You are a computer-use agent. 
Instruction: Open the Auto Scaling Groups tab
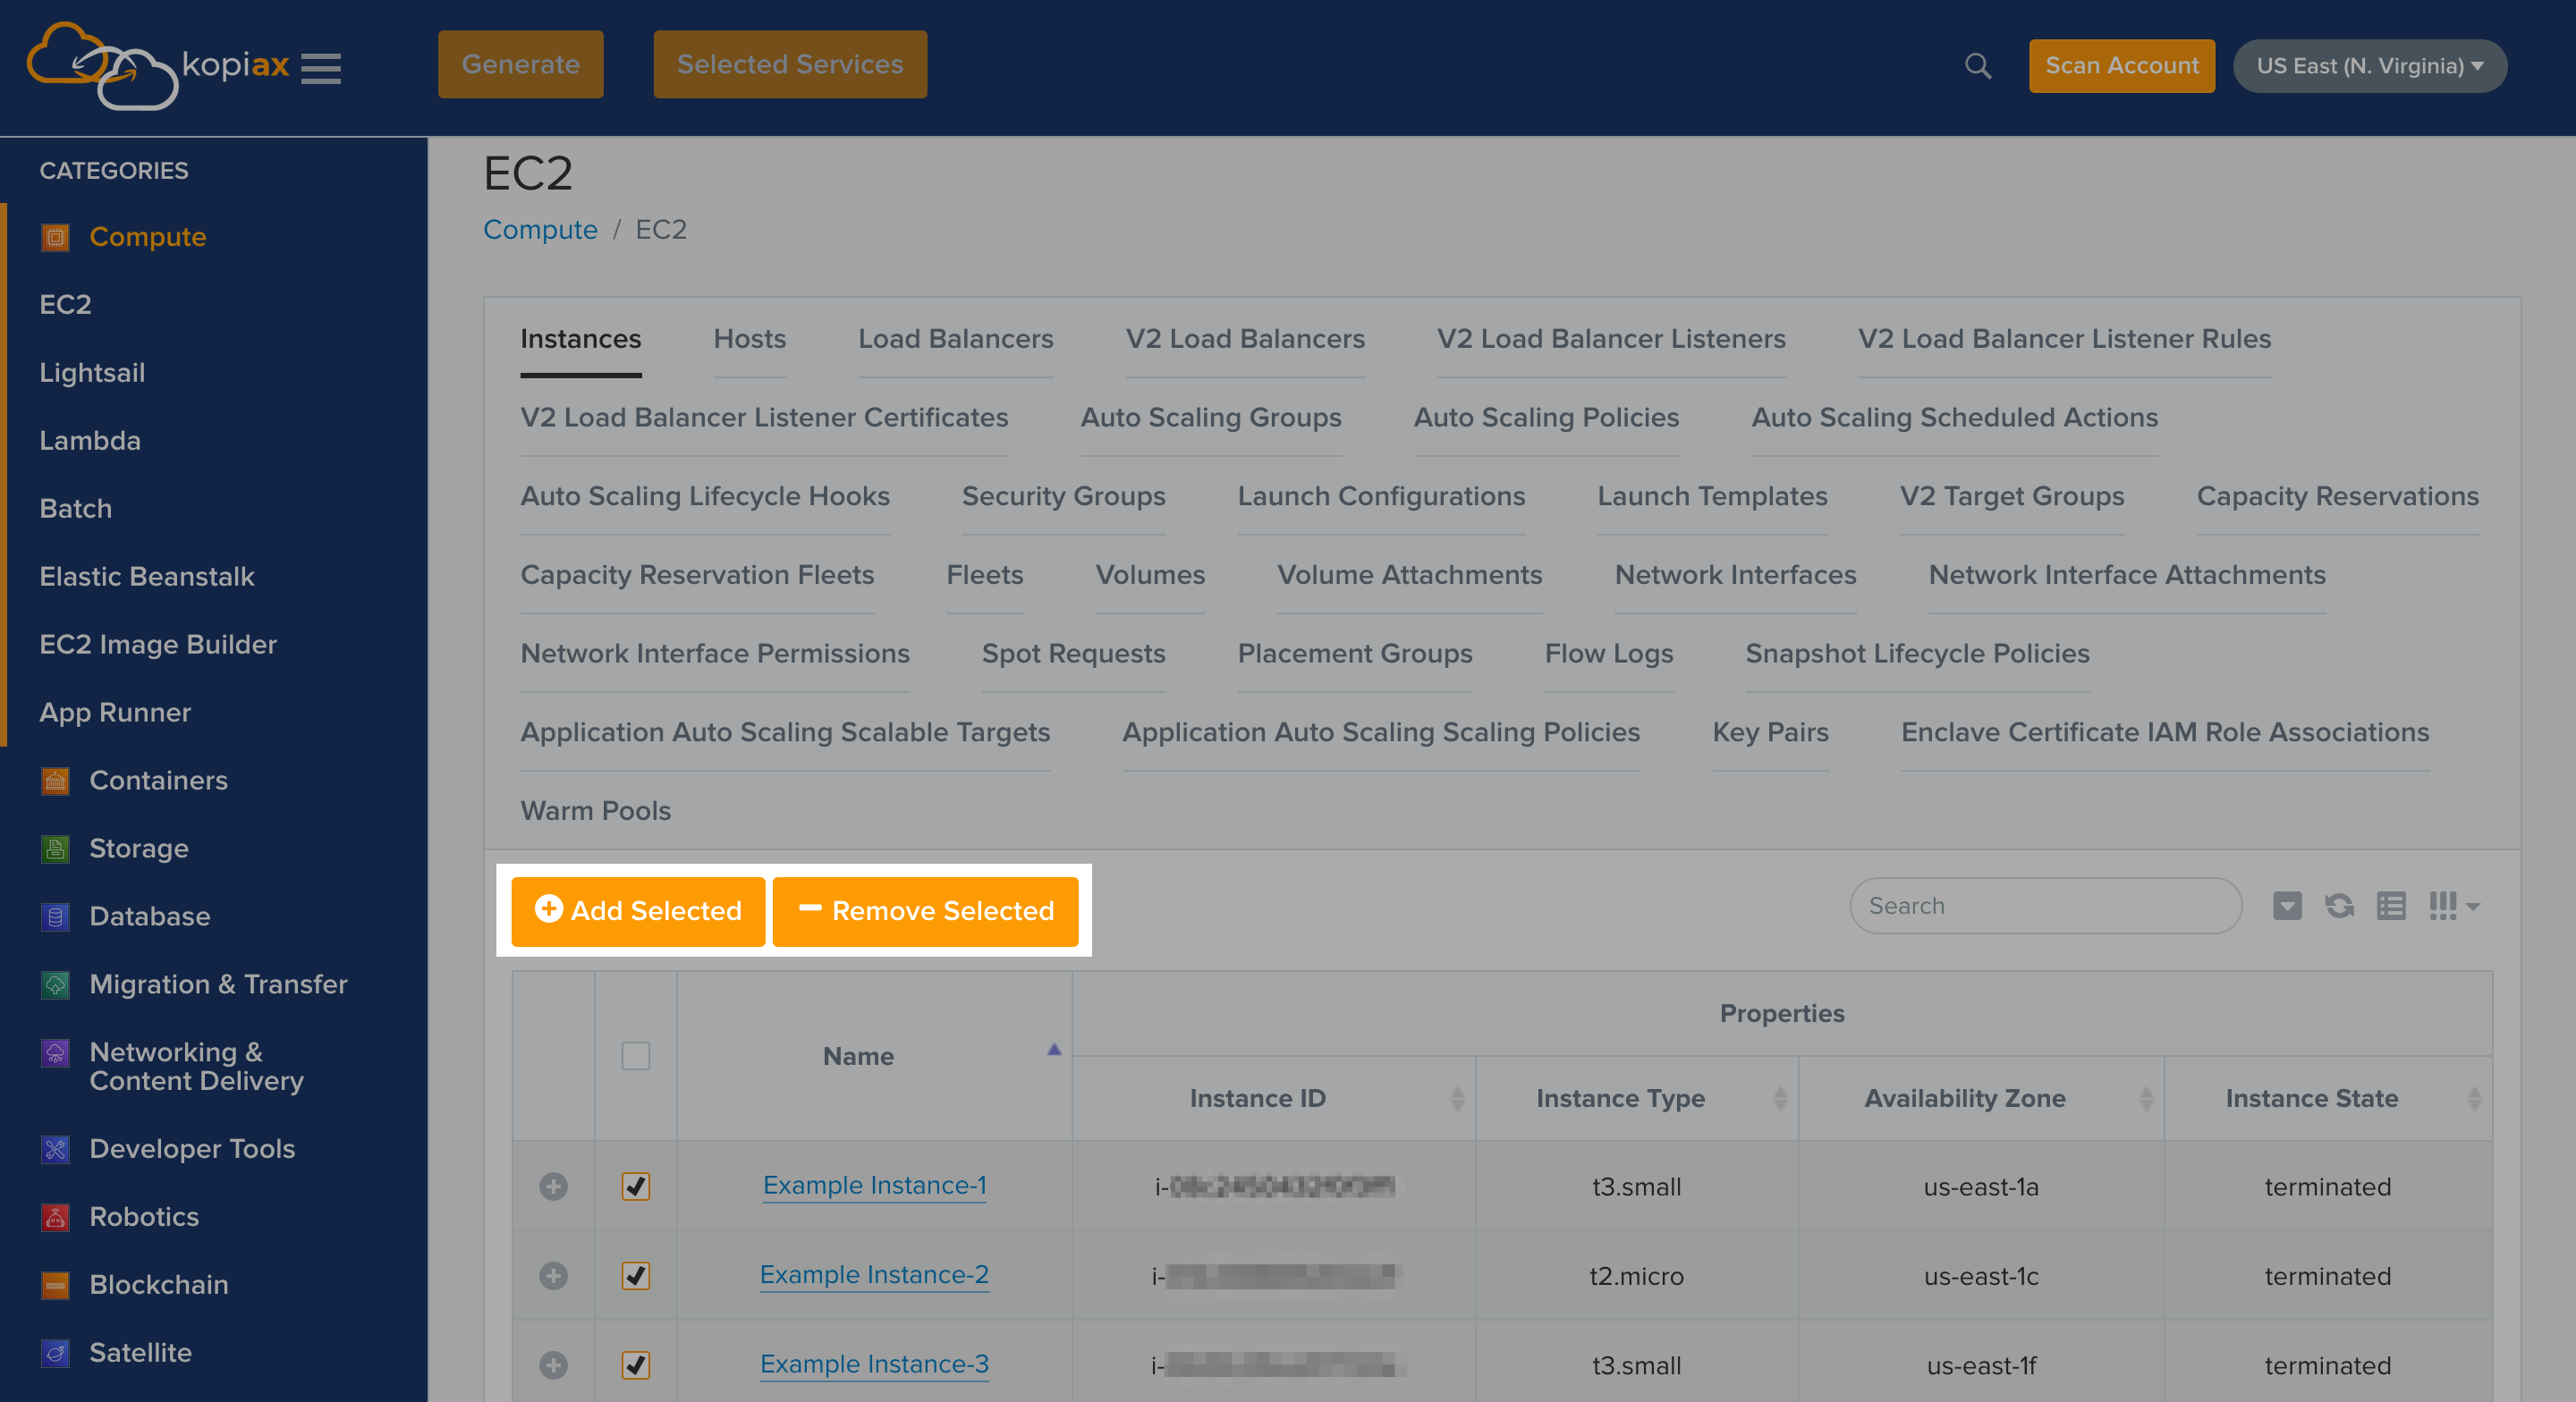click(1210, 418)
